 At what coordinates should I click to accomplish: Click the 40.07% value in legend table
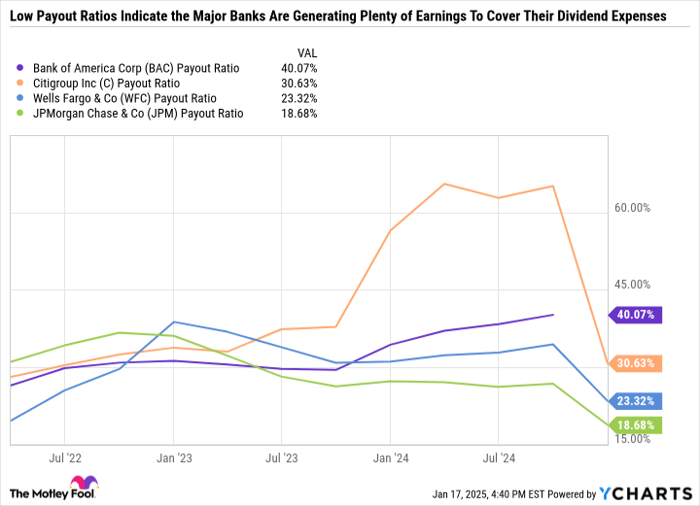[299, 68]
